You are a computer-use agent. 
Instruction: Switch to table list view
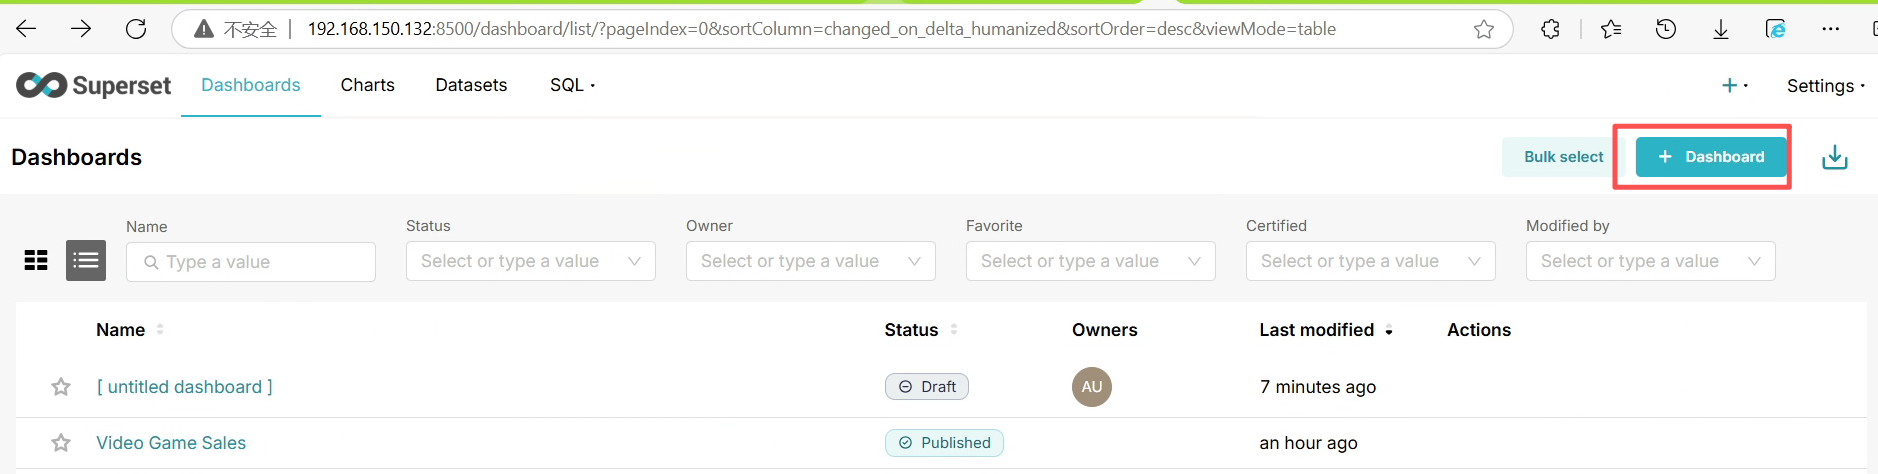click(x=86, y=261)
